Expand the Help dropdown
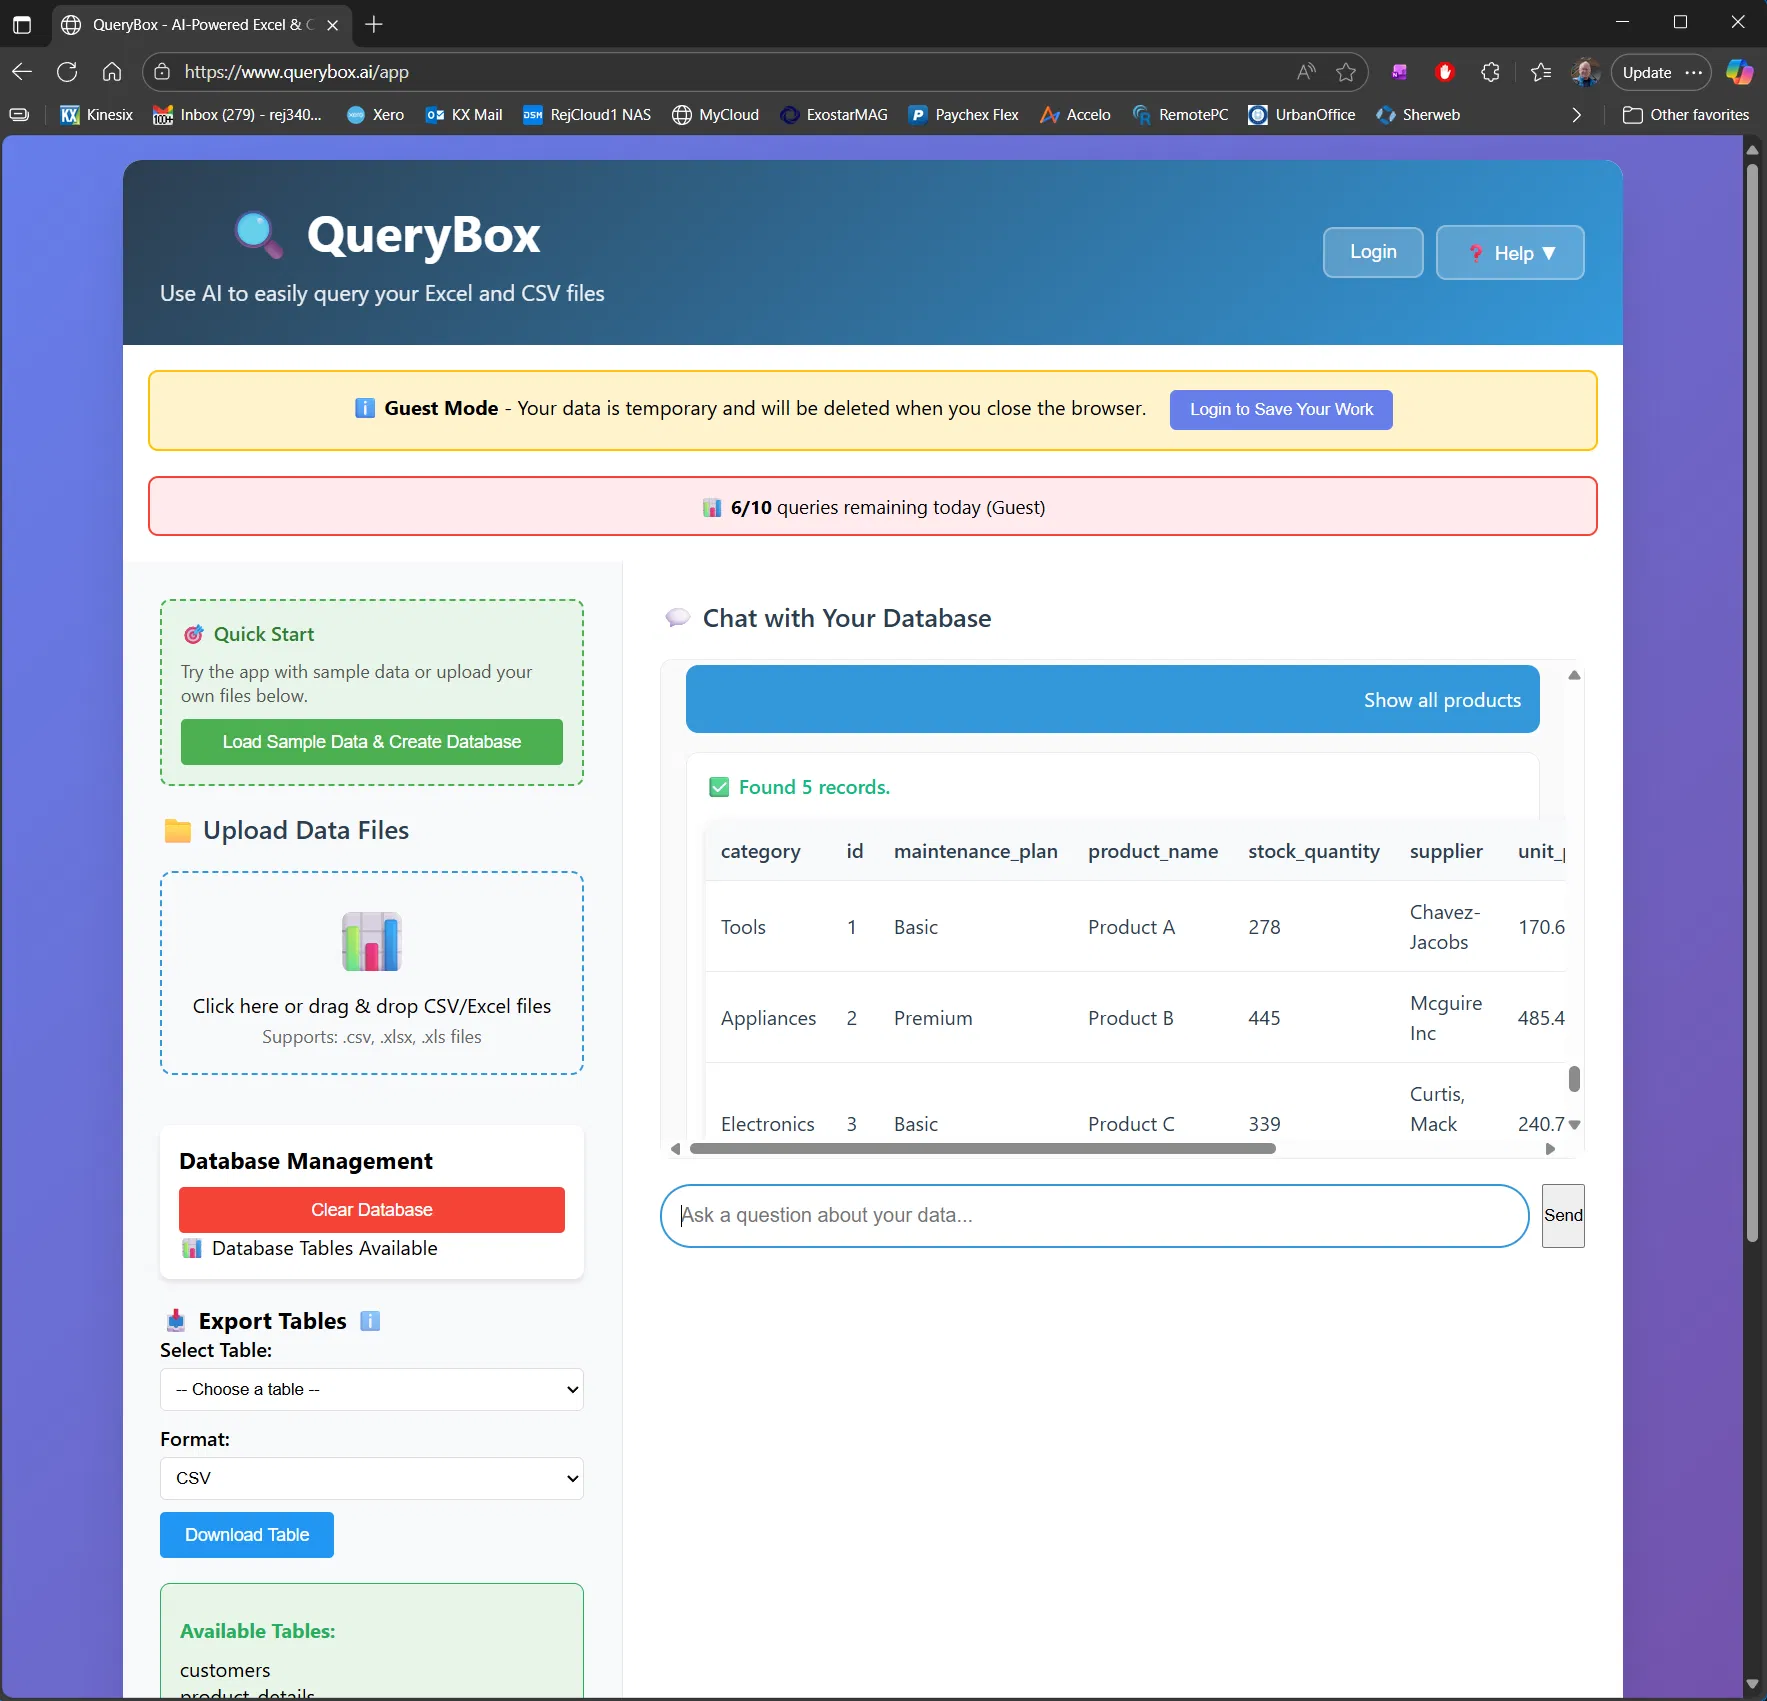The width and height of the screenshot is (1767, 1701). tap(1510, 252)
